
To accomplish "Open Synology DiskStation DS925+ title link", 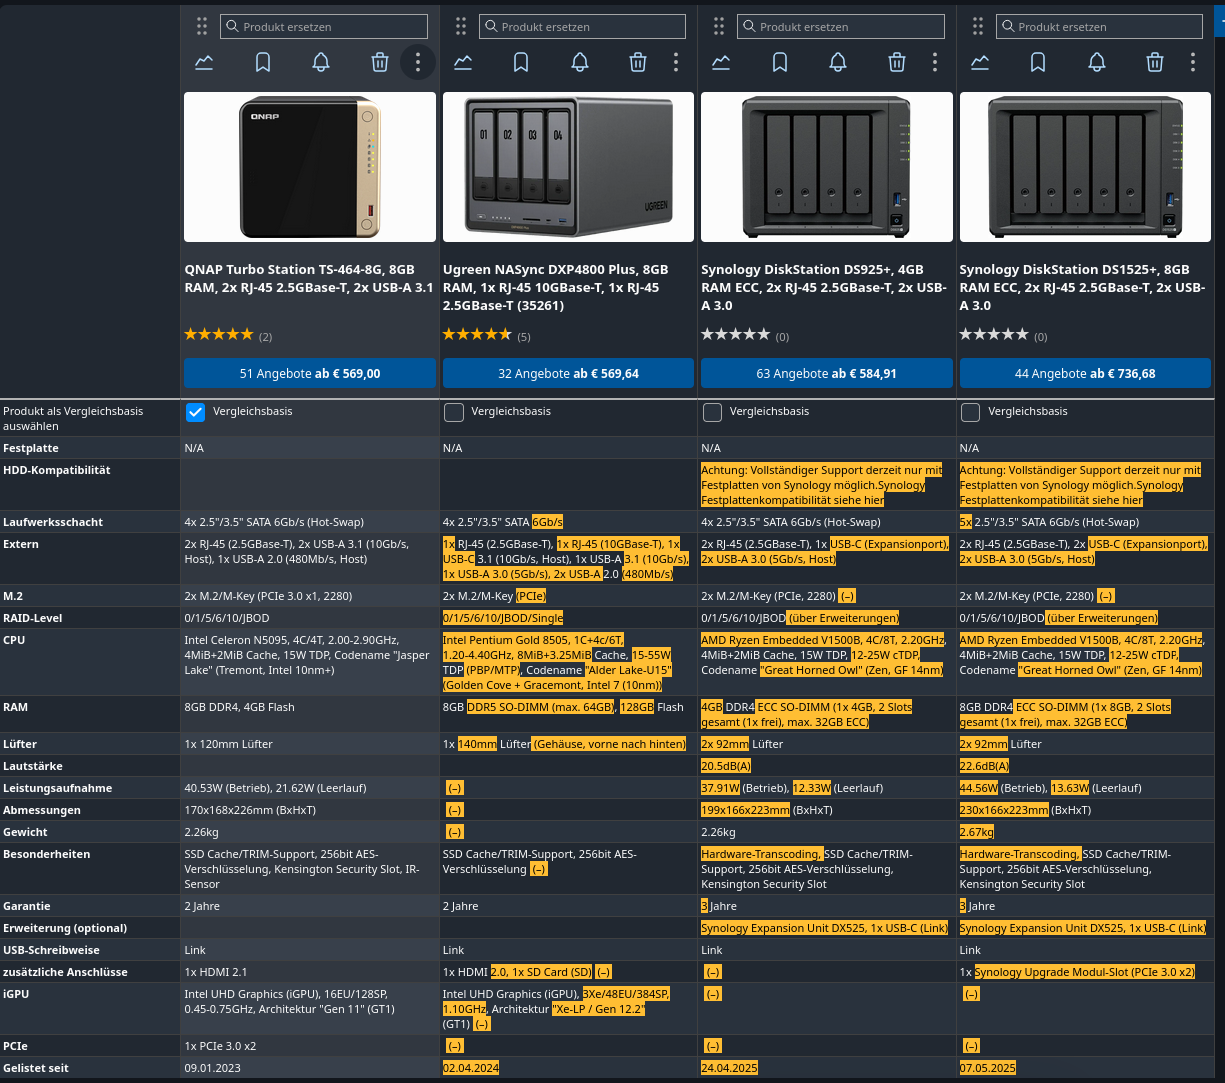I will click(x=824, y=287).
